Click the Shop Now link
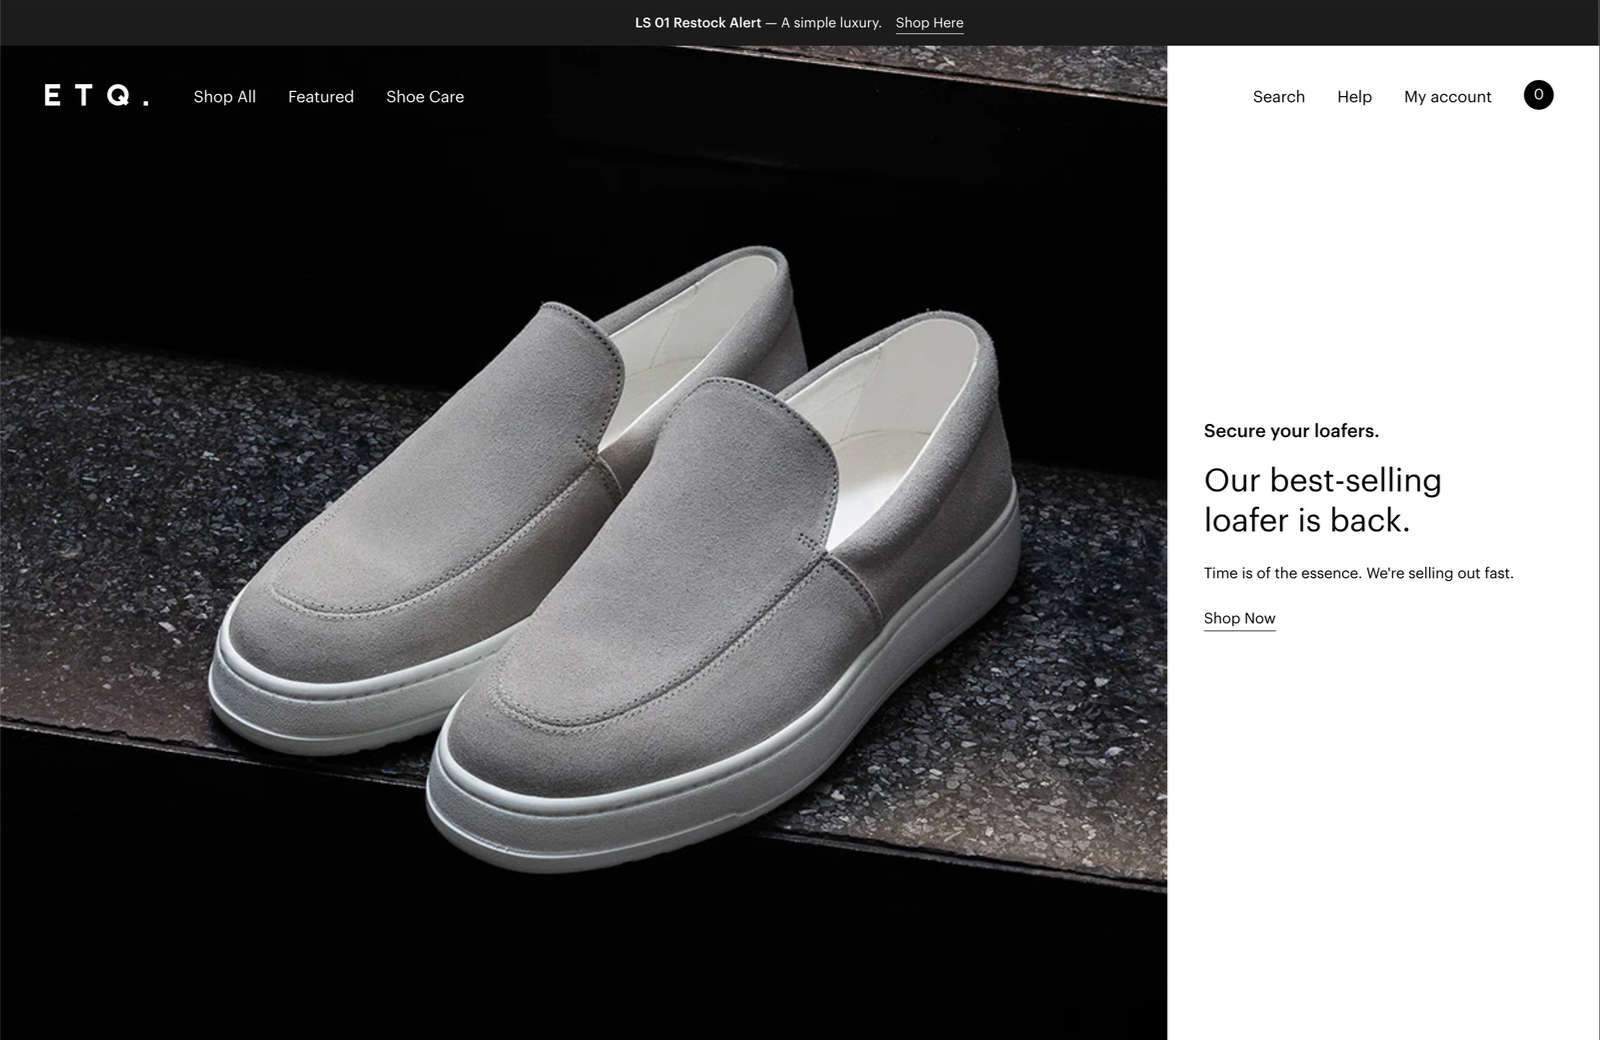Image resolution: width=1600 pixels, height=1040 pixels. [x=1239, y=619]
